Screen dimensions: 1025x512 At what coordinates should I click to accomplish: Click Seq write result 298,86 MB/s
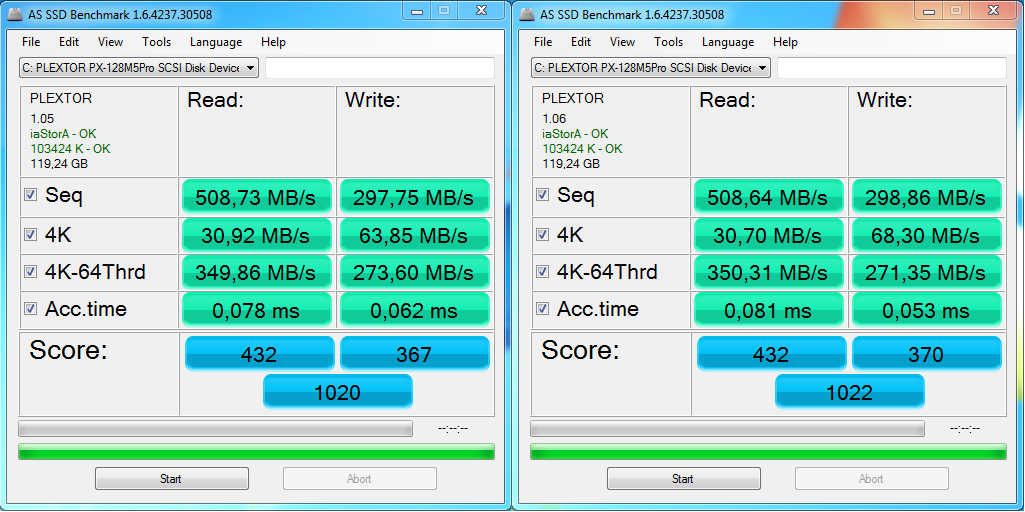[926, 197]
